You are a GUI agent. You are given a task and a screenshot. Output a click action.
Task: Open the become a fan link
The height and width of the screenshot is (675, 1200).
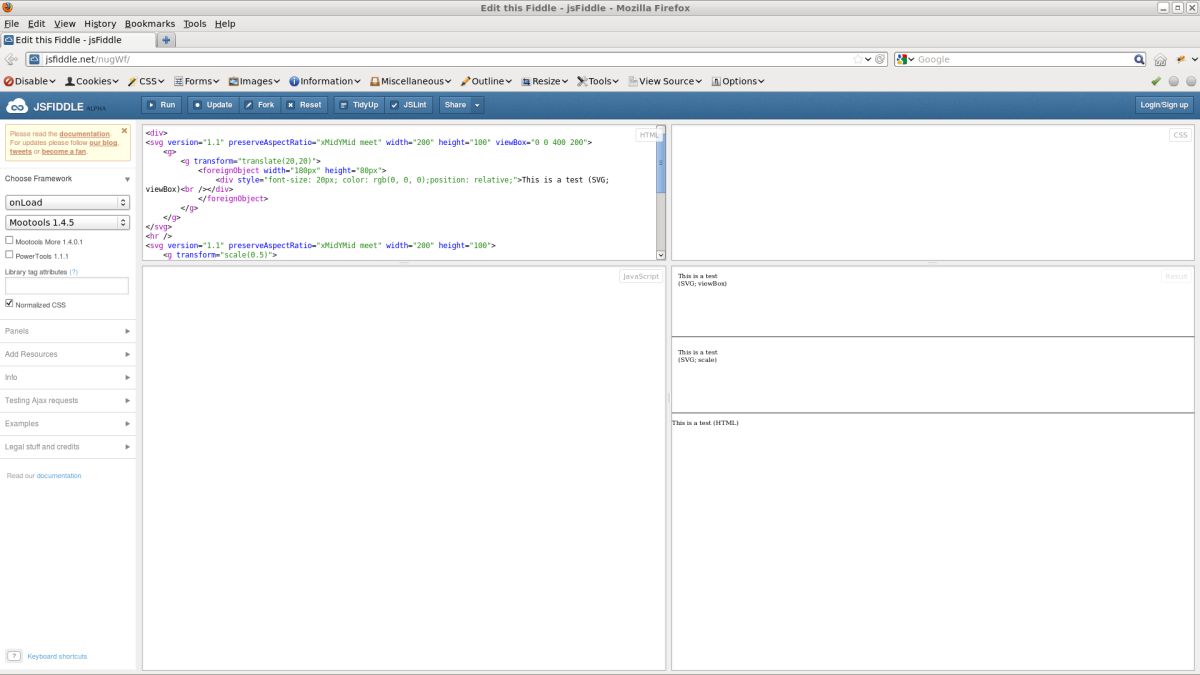[x=64, y=152]
